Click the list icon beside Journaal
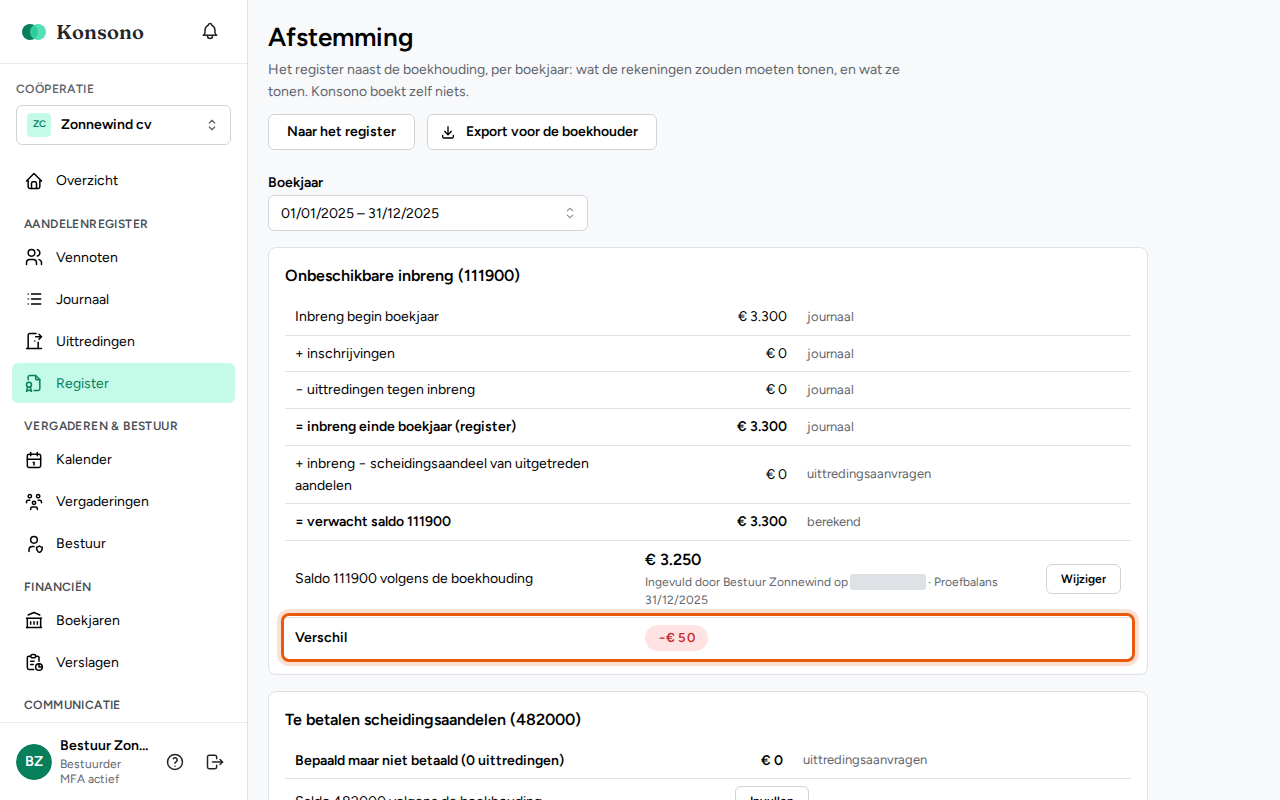 coord(34,299)
